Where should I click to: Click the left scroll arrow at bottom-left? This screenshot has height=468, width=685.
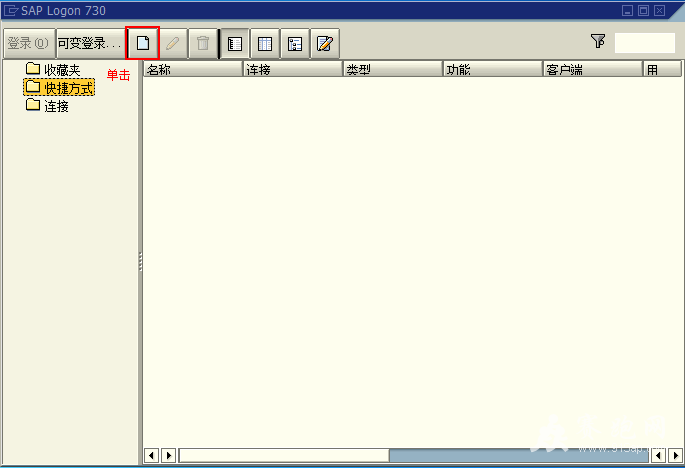pyautogui.click(x=151, y=455)
